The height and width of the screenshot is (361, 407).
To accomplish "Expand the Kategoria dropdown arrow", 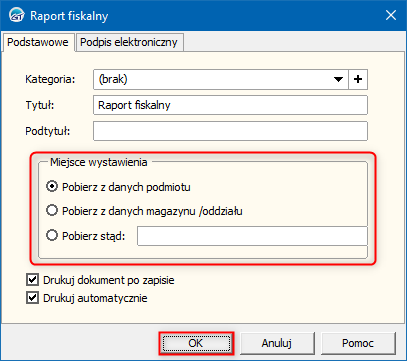I will click(339, 79).
